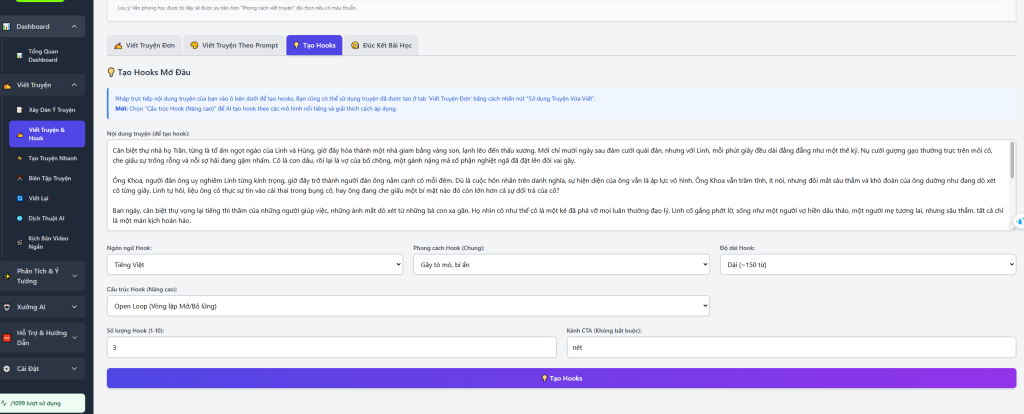
Task: Click the Kênh CTA input field
Action: point(790,347)
